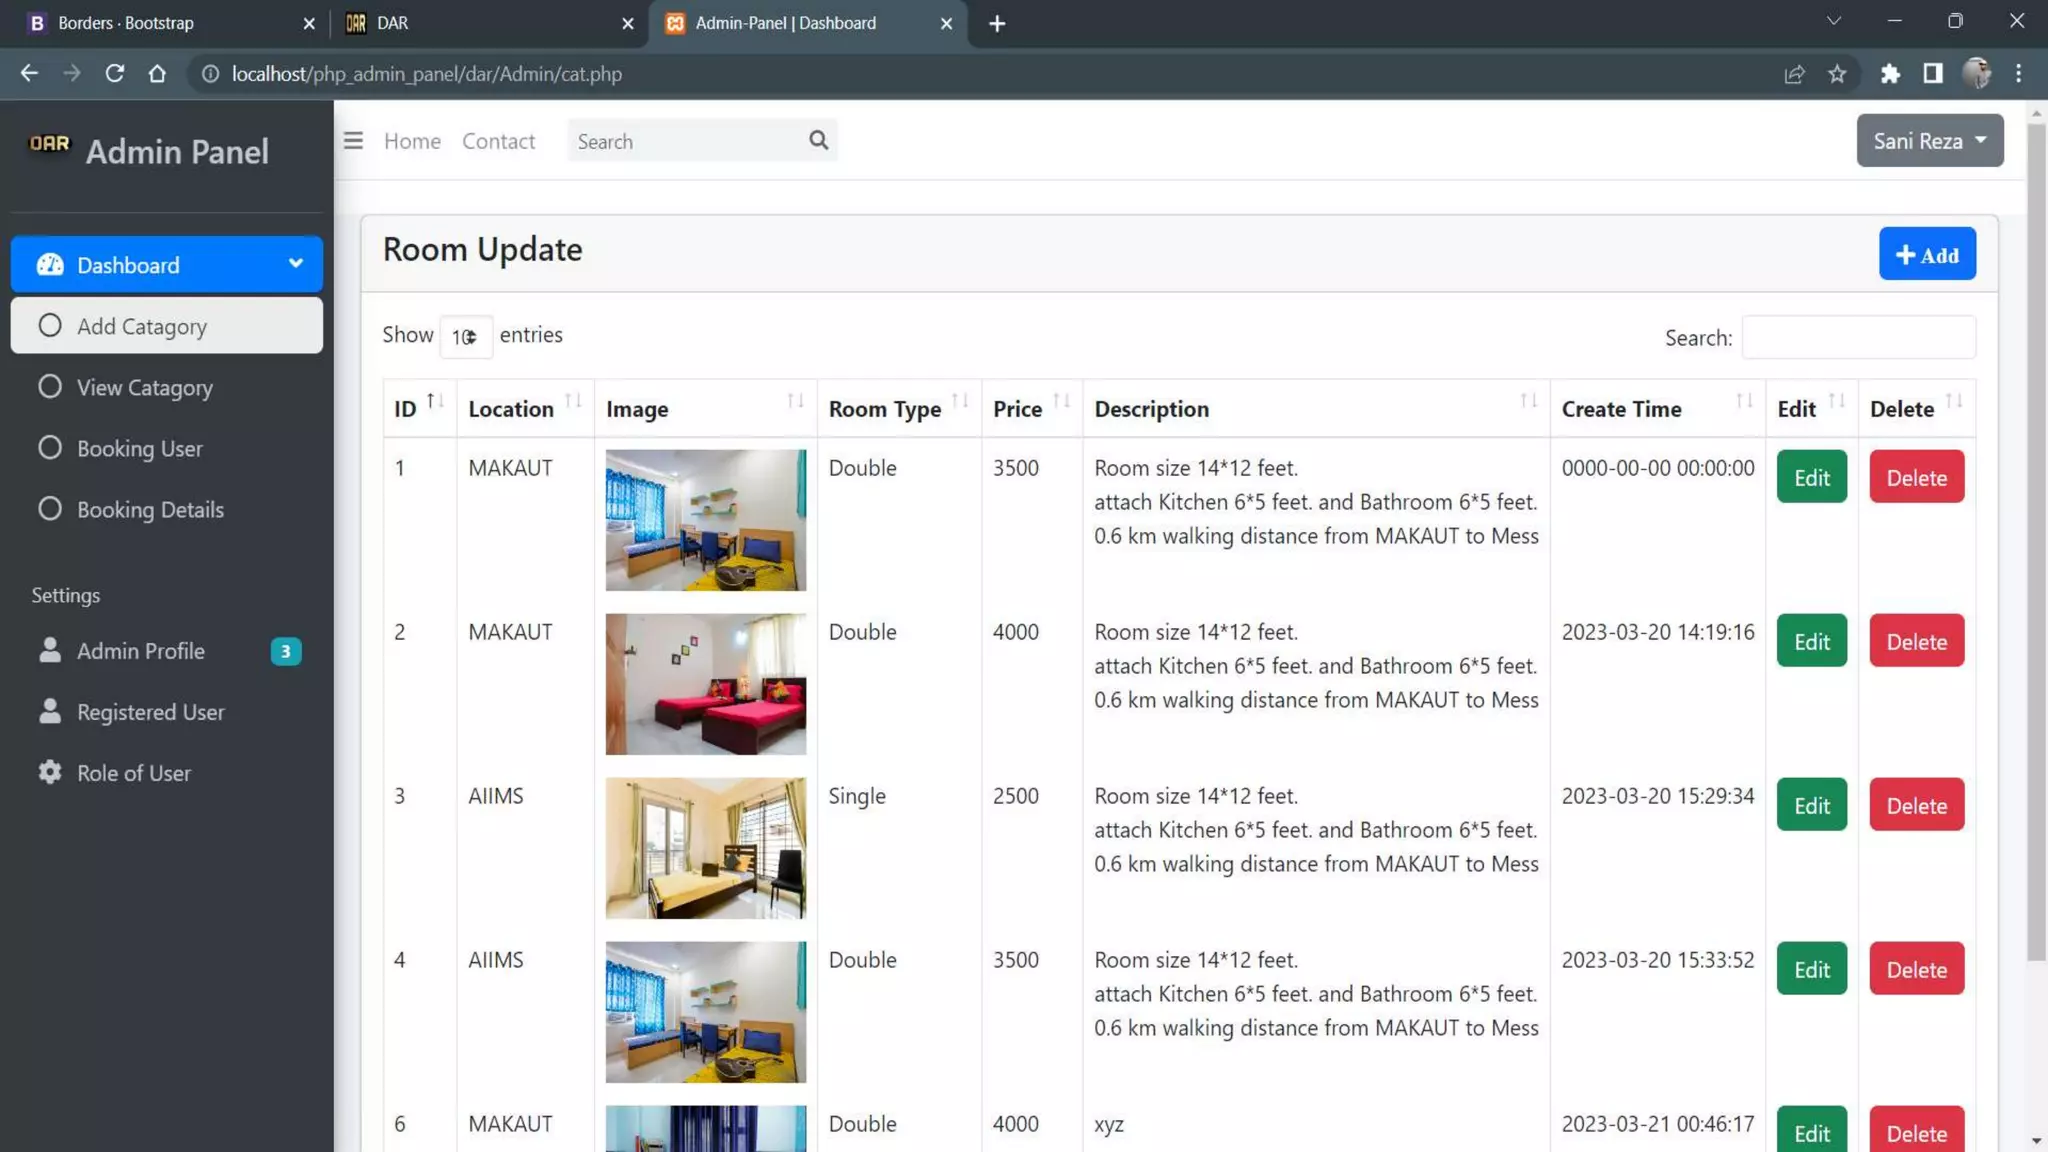Image resolution: width=2048 pixels, height=1152 pixels.
Task: Click the magnifier search icon in navbar
Action: (818, 141)
